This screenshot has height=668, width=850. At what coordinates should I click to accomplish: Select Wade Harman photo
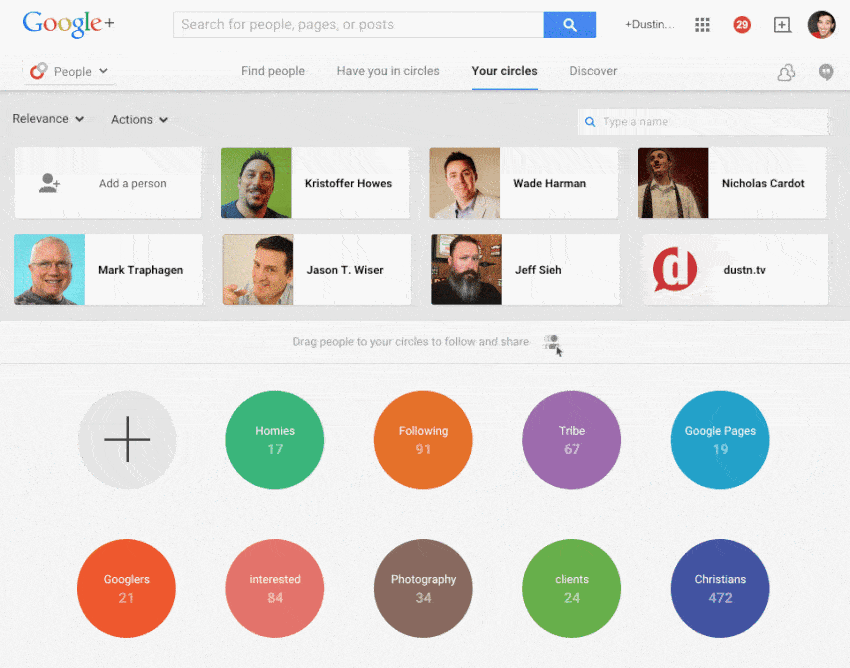(x=465, y=183)
